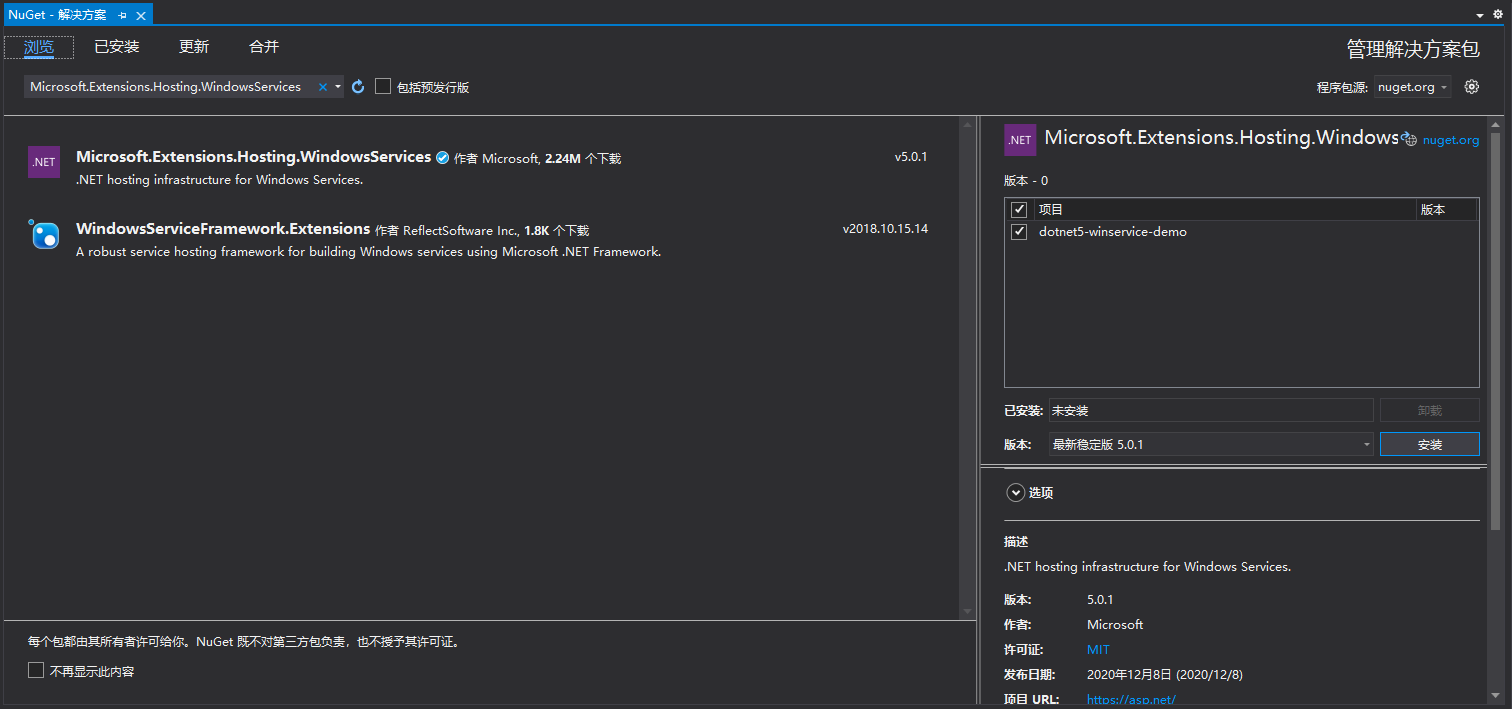Click the 管理解决方案包 heading
This screenshot has height=709, width=1512.
[x=1413, y=50]
